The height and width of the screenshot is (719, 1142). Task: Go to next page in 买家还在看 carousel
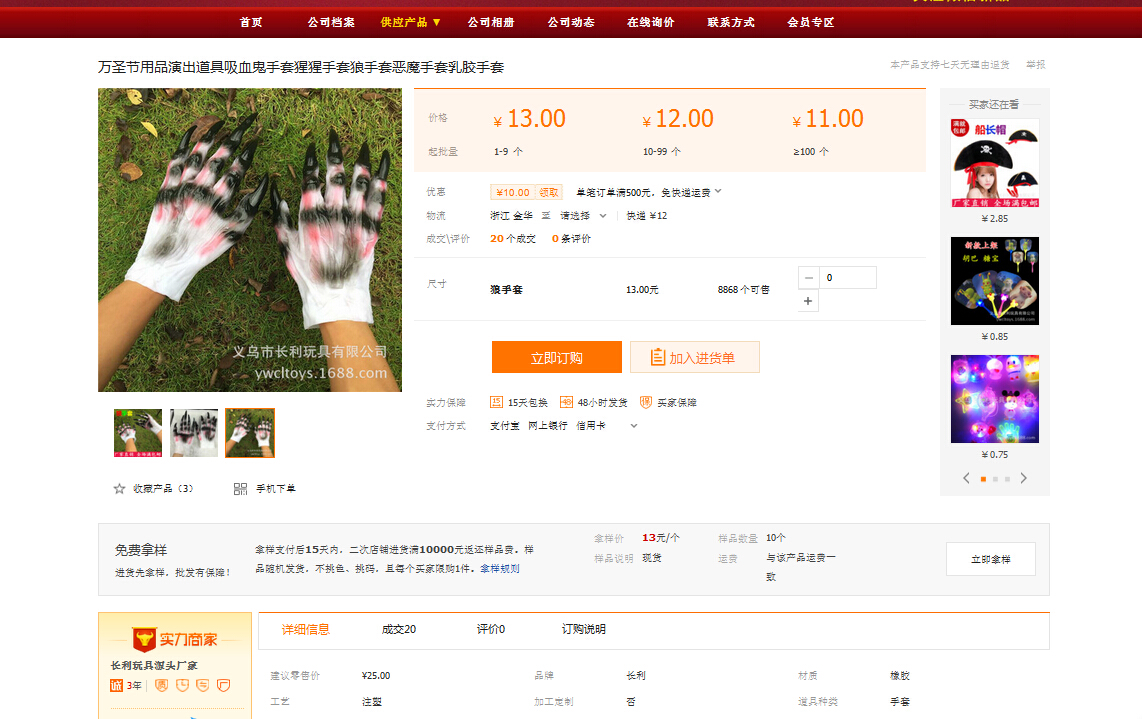point(1023,478)
